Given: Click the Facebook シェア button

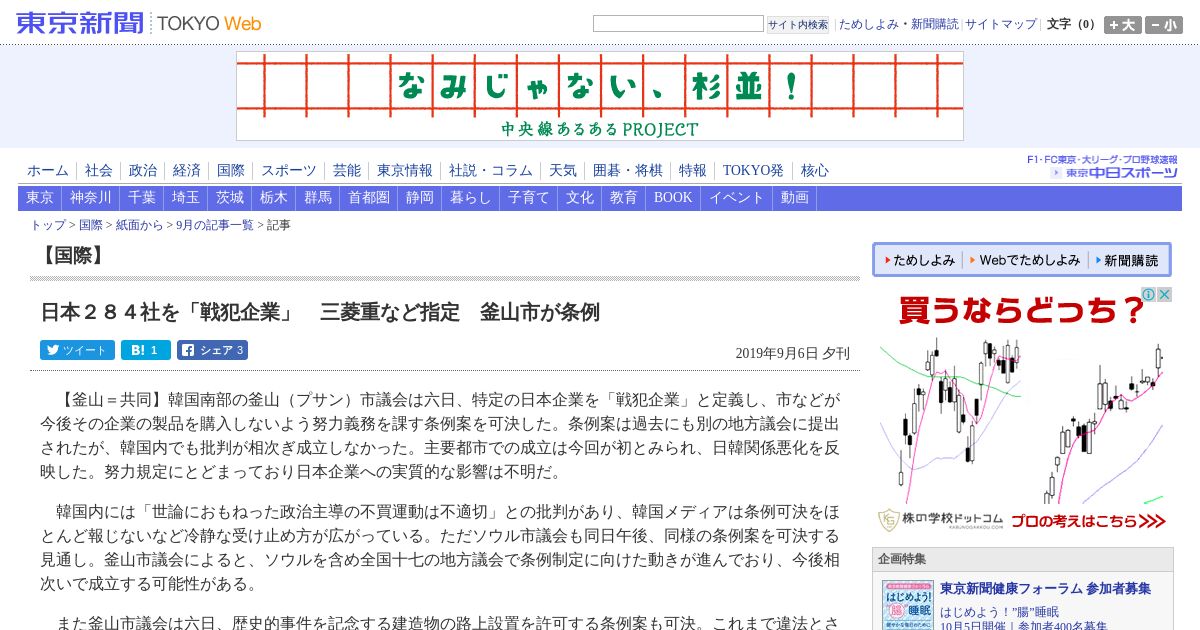Looking at the screenshot, I should (x=212, y=350).
